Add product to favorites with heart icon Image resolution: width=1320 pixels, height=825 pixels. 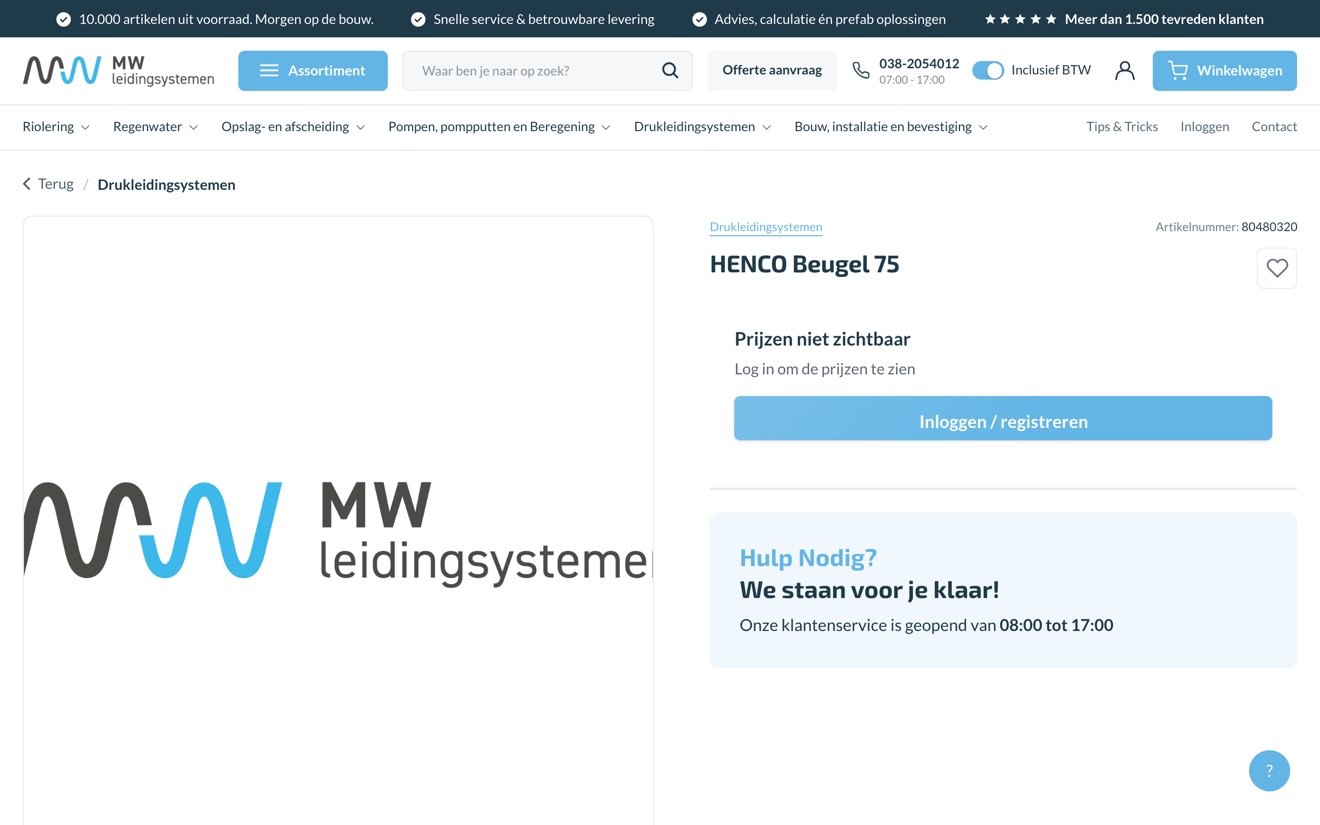[1277, 268]
